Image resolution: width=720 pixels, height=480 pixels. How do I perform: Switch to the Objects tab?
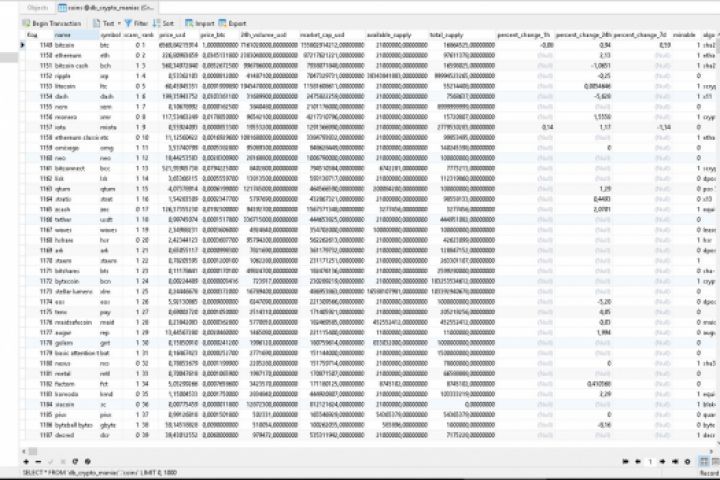click(38, 8)
